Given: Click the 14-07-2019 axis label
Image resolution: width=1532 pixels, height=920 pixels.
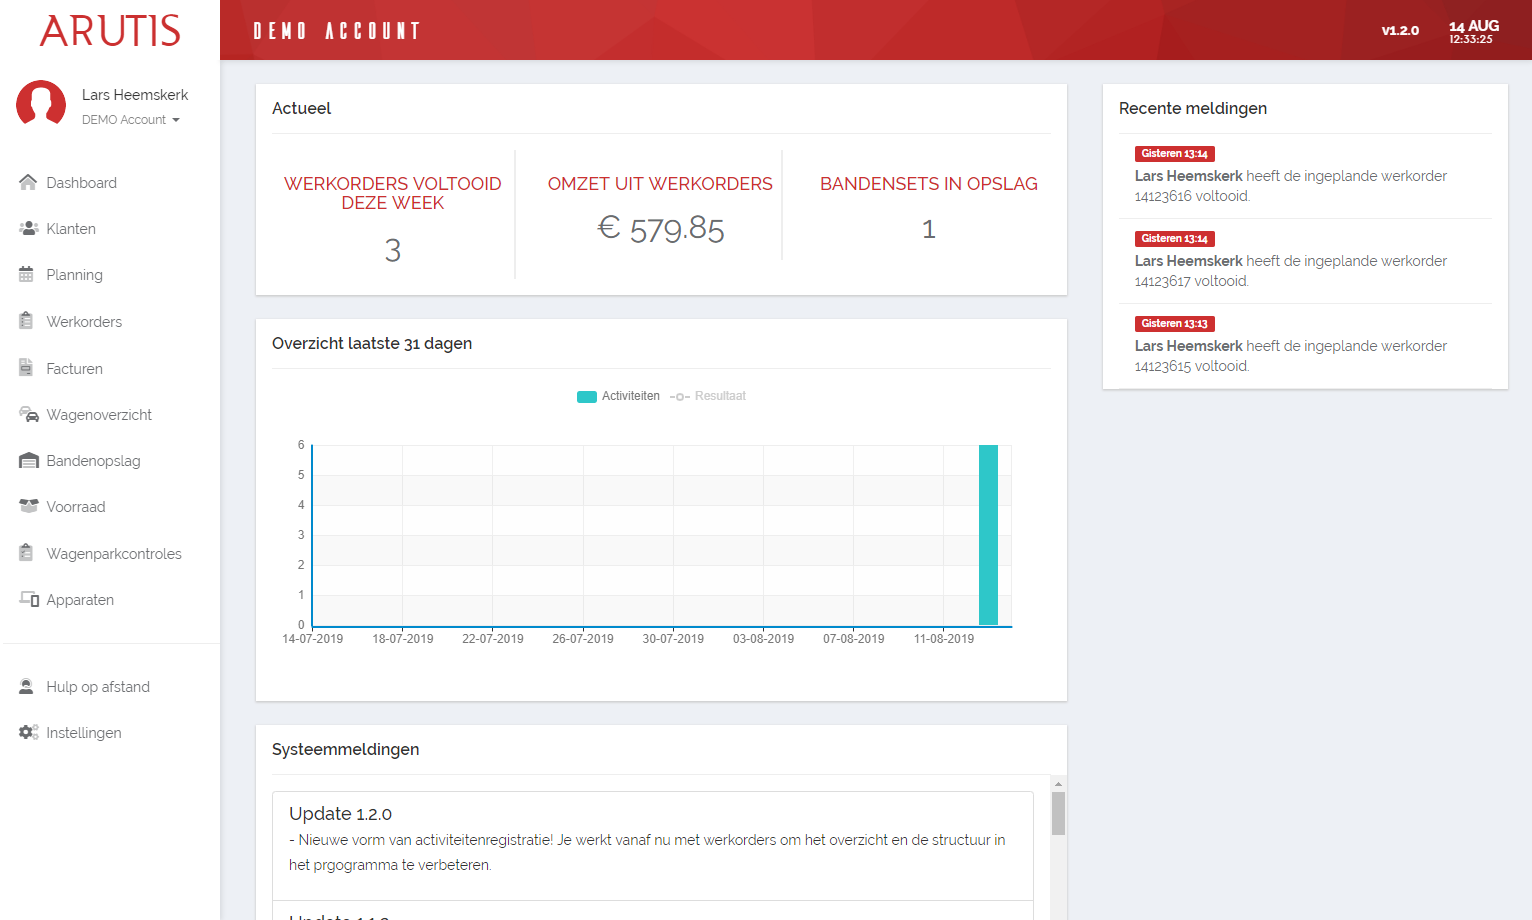Looking at the screenshot, I should (312, 639).
